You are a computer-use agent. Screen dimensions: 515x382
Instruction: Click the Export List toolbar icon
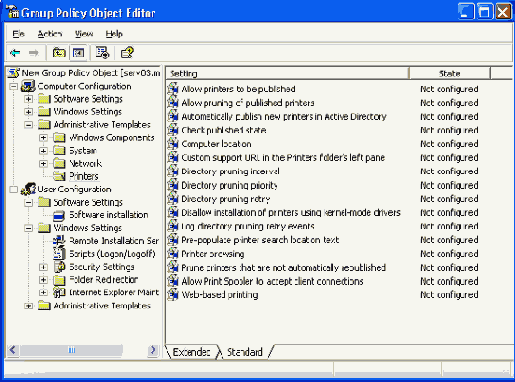[102, 53]
